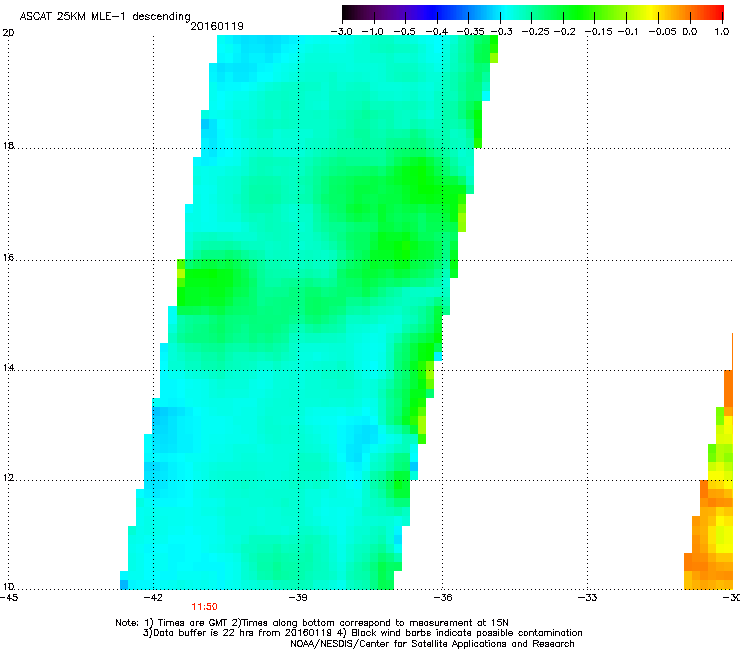Click the title 'ASCAT 25KM MLE-1 descending'

click(x=105, y=17)
